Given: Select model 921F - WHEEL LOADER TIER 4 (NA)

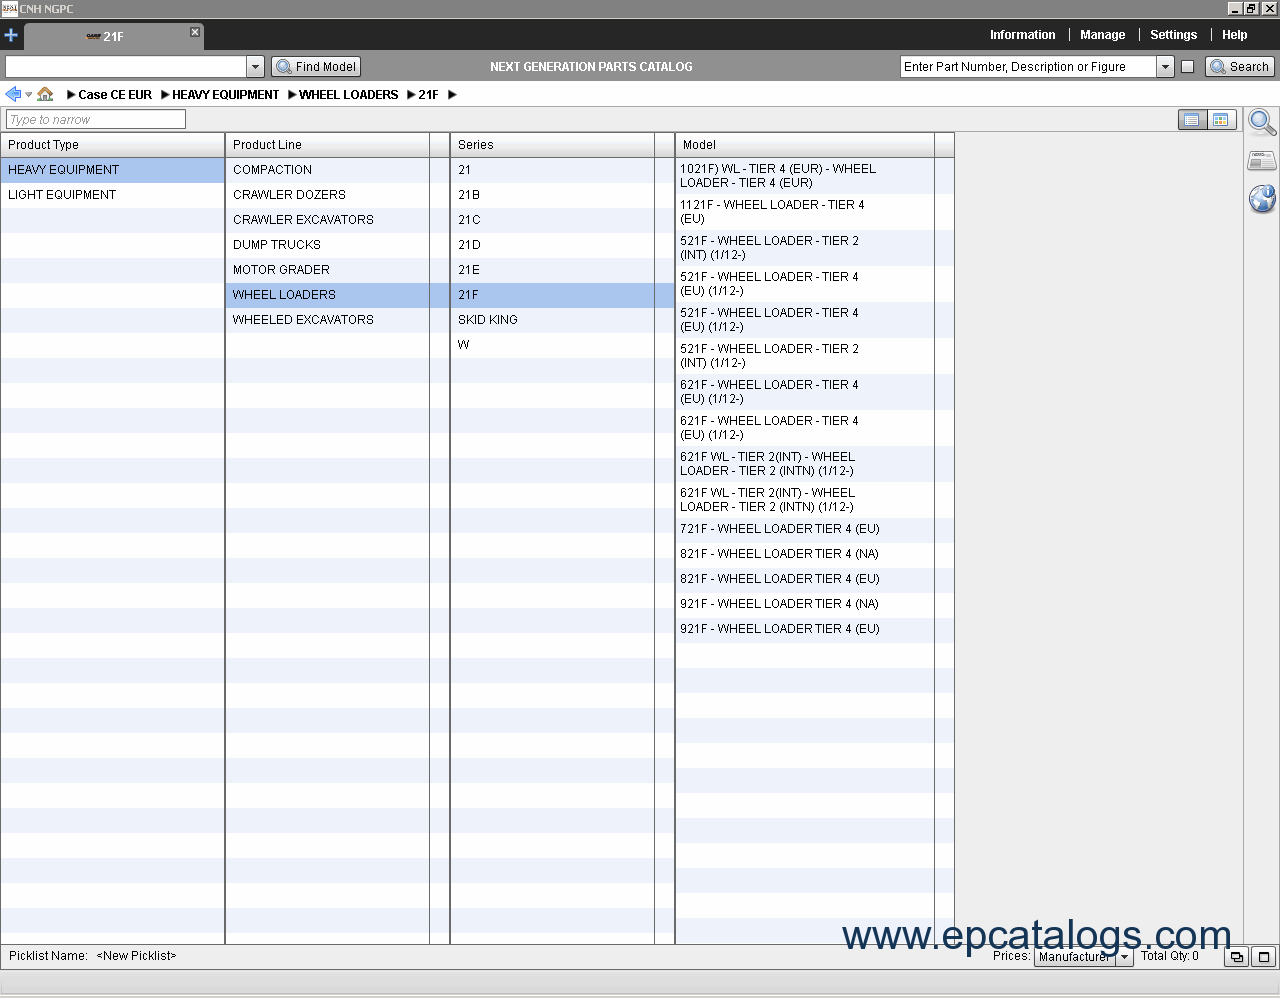Looking at the screenshot, I should (805, 604).
